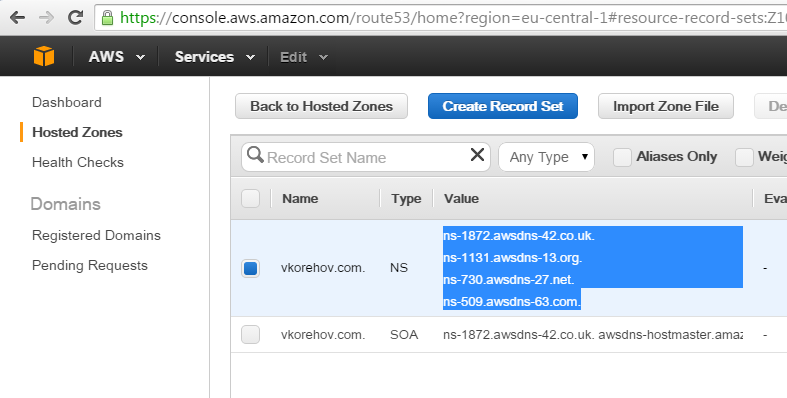The height and width of the screenshot is (398, 787).
Task: Clear the Record Set Name search with X
Action: click(x=477, y=155)
